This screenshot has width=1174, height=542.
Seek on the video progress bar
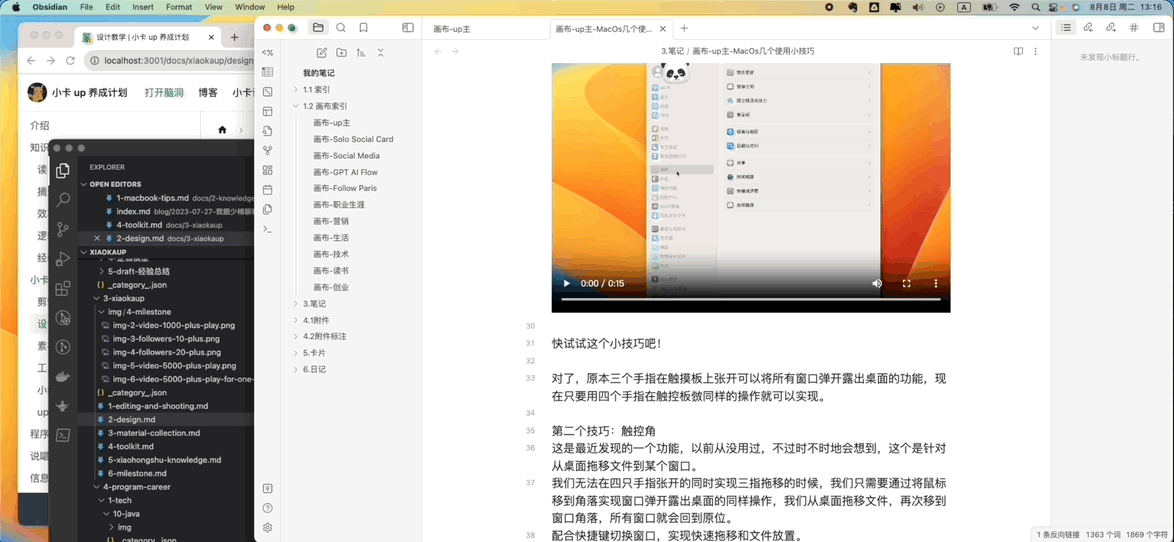(x=751, y=299)
